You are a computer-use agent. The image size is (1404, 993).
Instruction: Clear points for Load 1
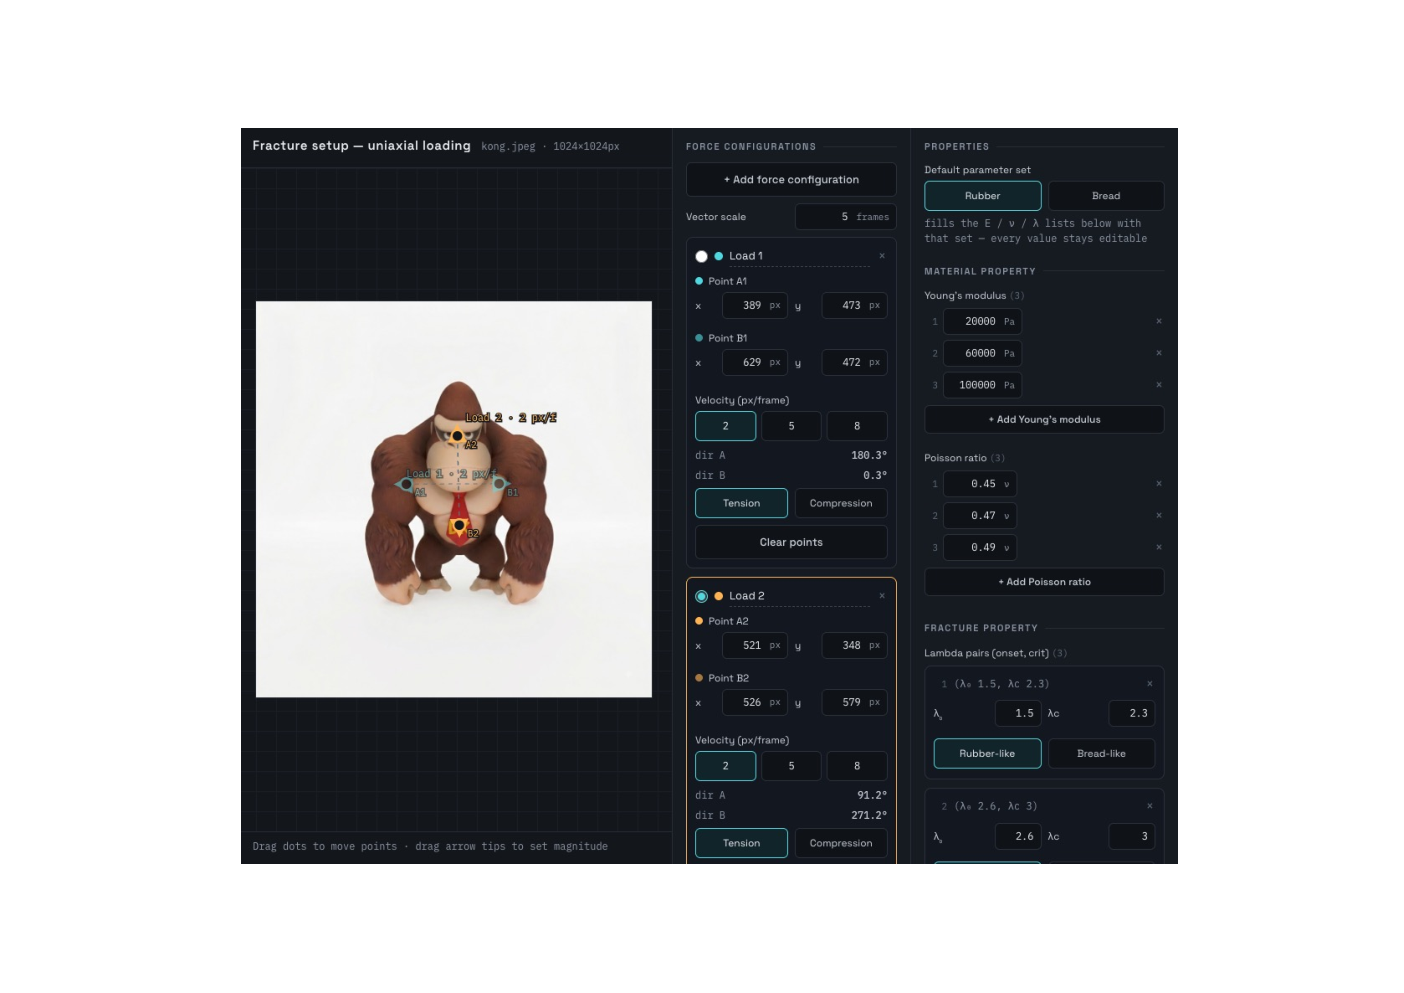click(x=791, y=542)
